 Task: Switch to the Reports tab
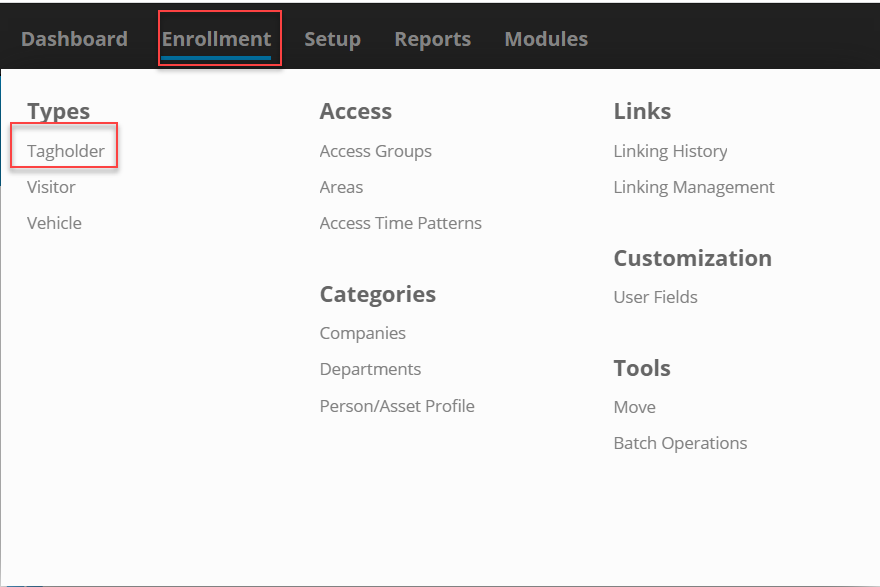point(433,40)
